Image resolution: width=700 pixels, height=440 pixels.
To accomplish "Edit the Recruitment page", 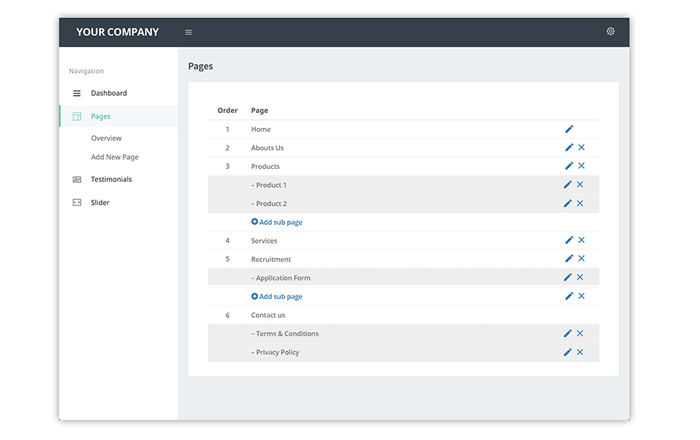I will [569, 258].
